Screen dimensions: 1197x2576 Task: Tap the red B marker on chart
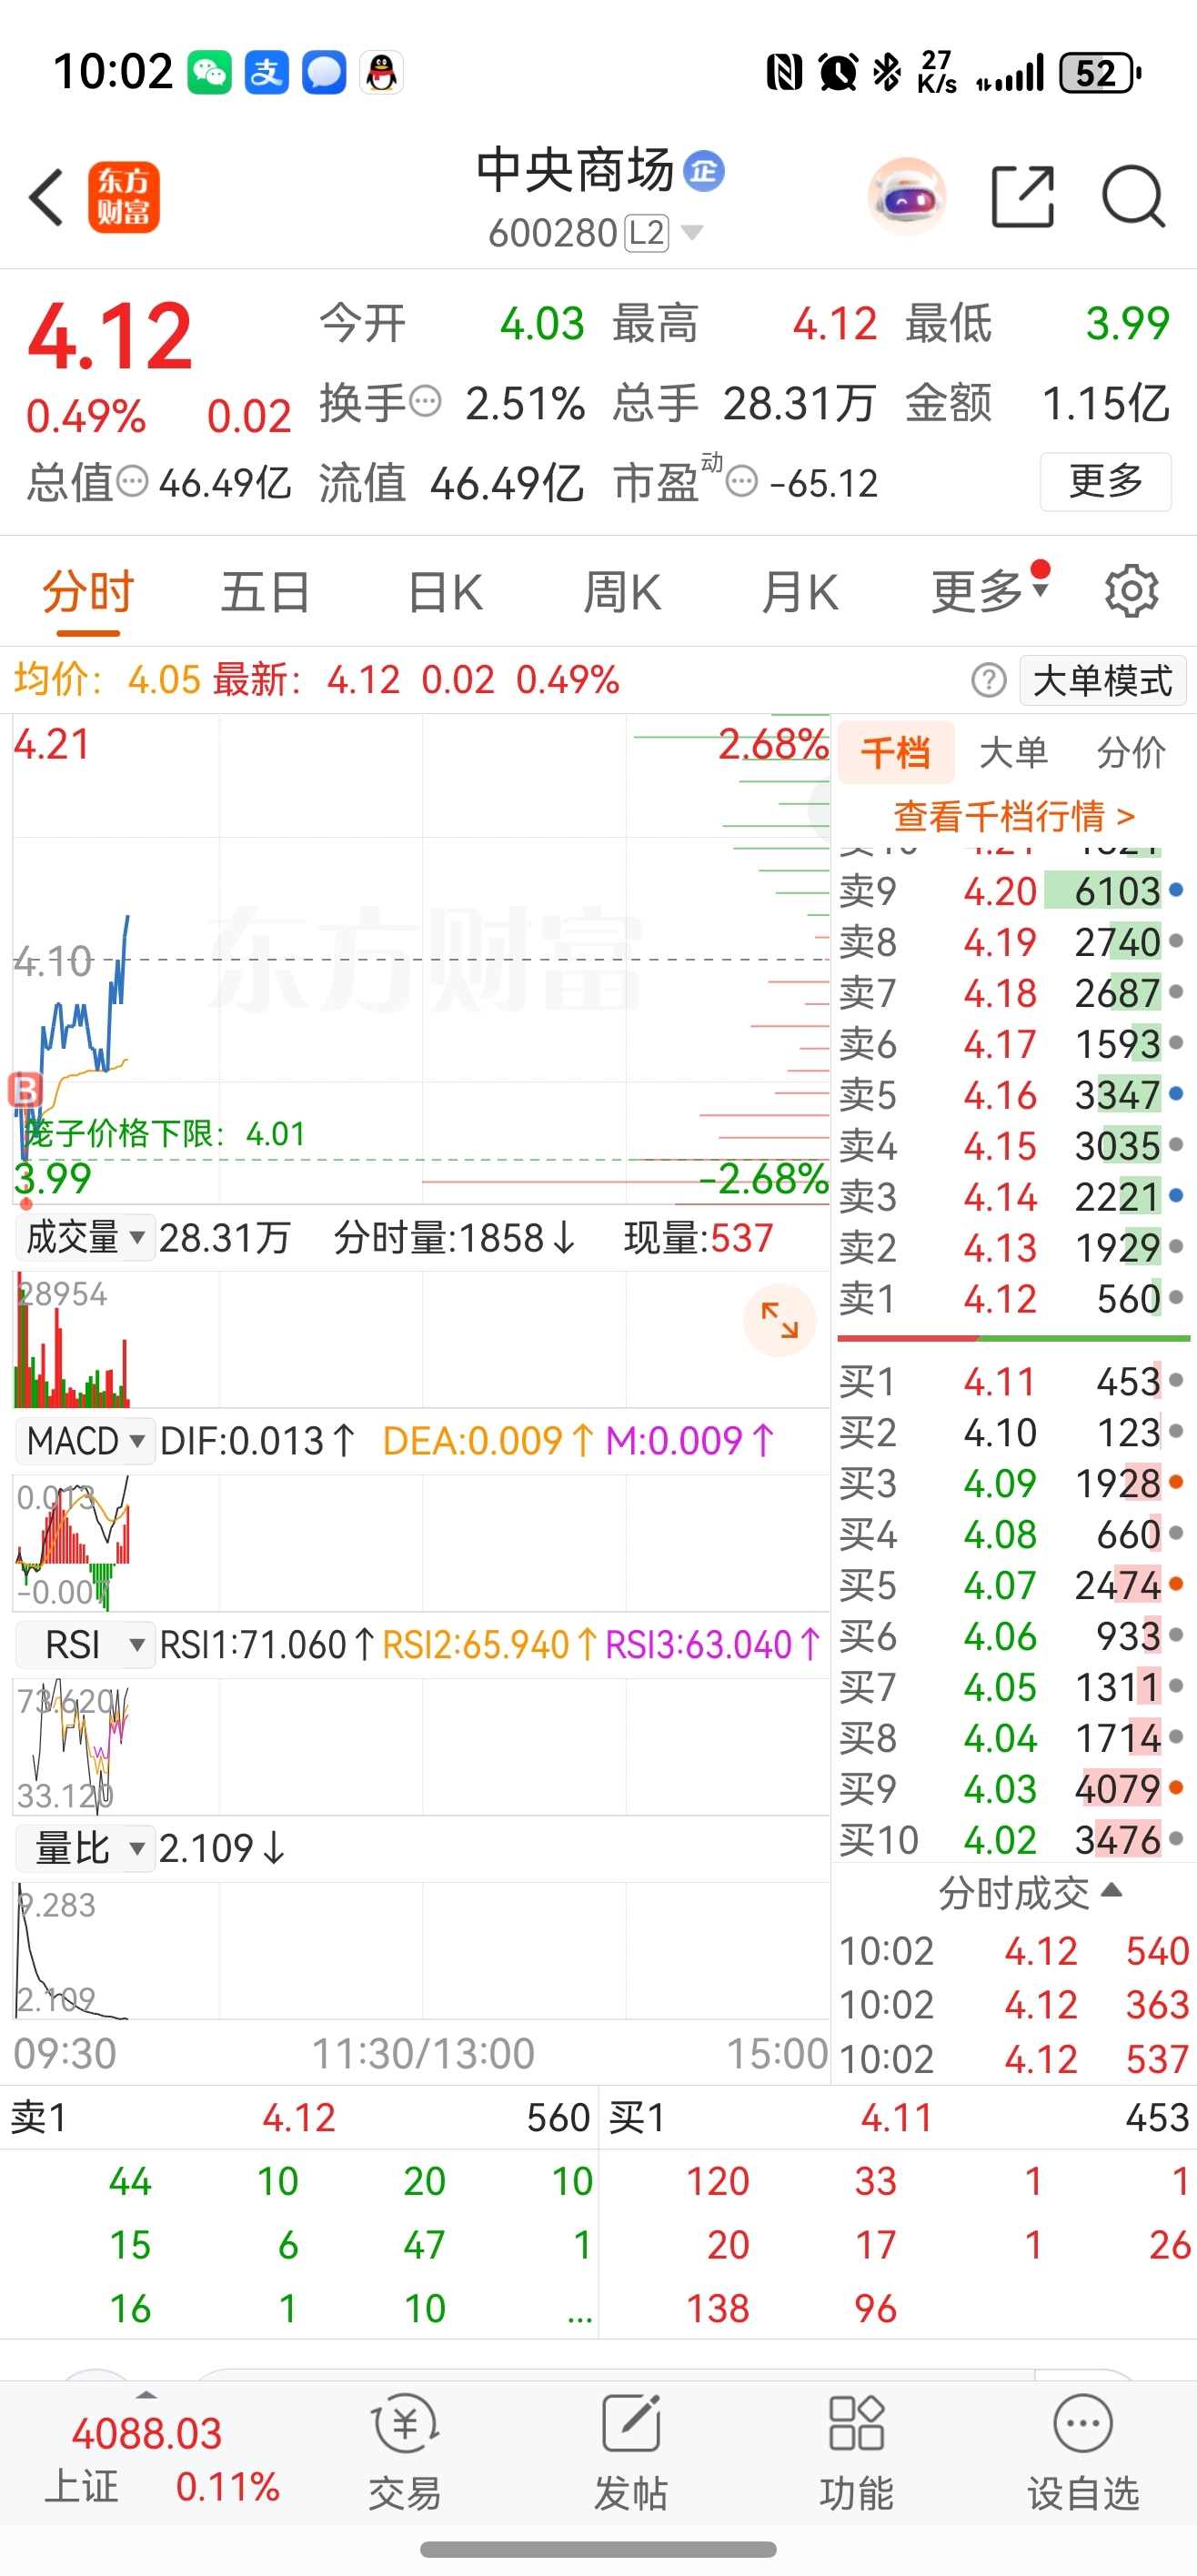pyautogui.click(x=25, y=1089)
